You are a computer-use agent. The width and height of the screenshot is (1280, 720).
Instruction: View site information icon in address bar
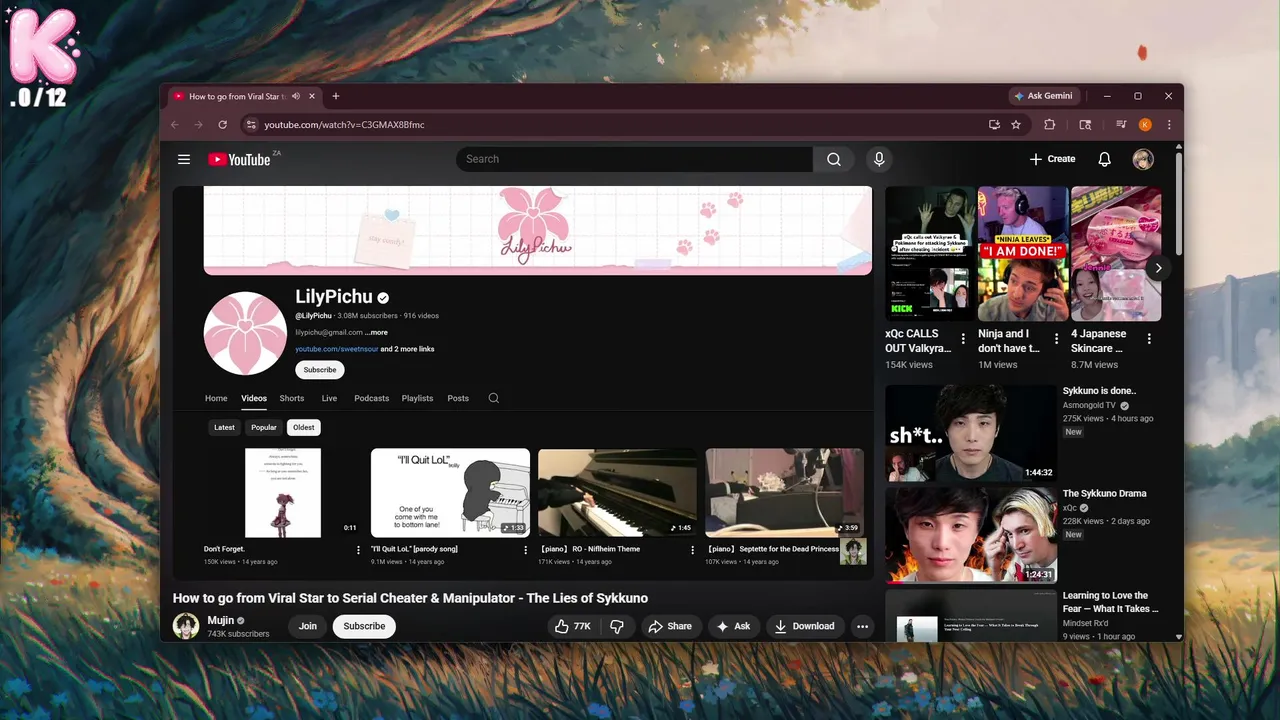click(251, 125)
